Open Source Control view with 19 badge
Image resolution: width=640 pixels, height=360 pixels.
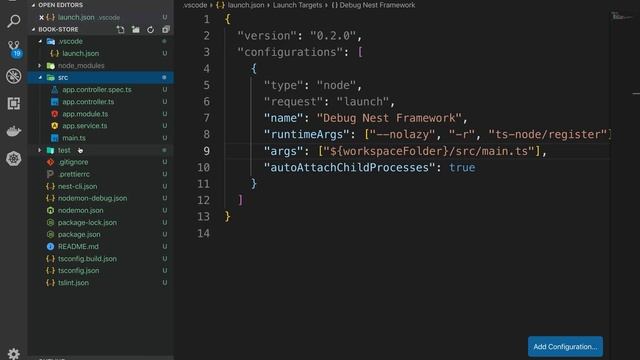tap(14, 48)
